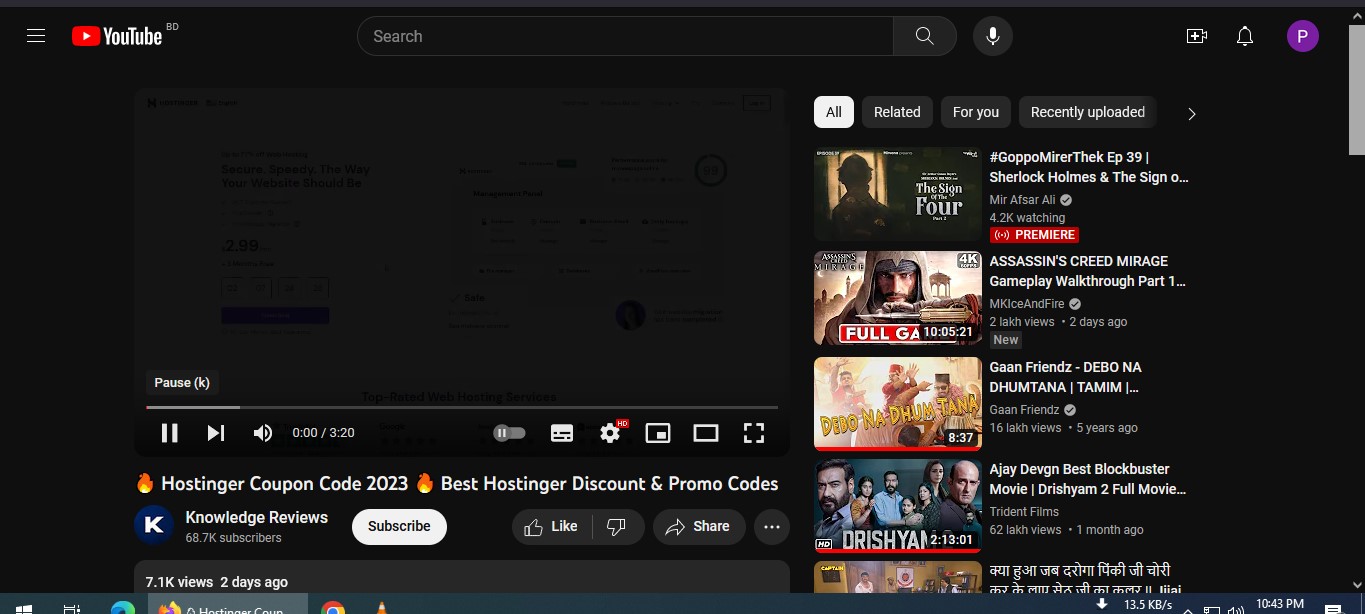
Task: Go to YouTube home via logo
Action: 117,36
